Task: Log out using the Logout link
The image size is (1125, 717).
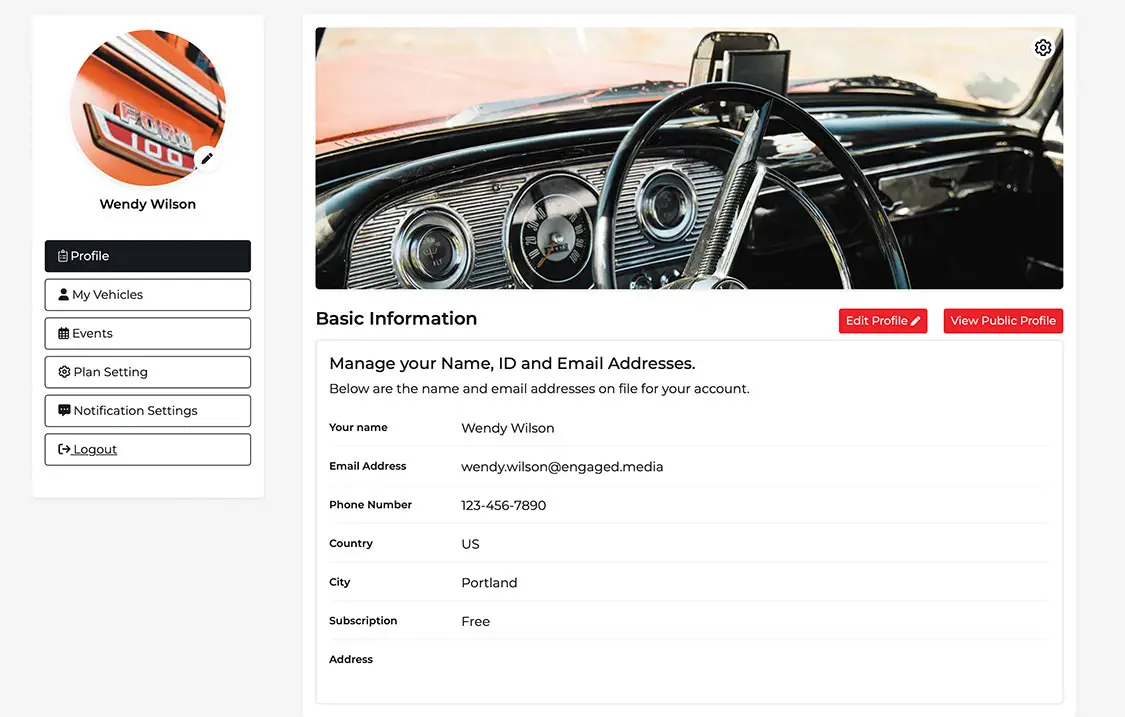Action: tap(96, 450)
